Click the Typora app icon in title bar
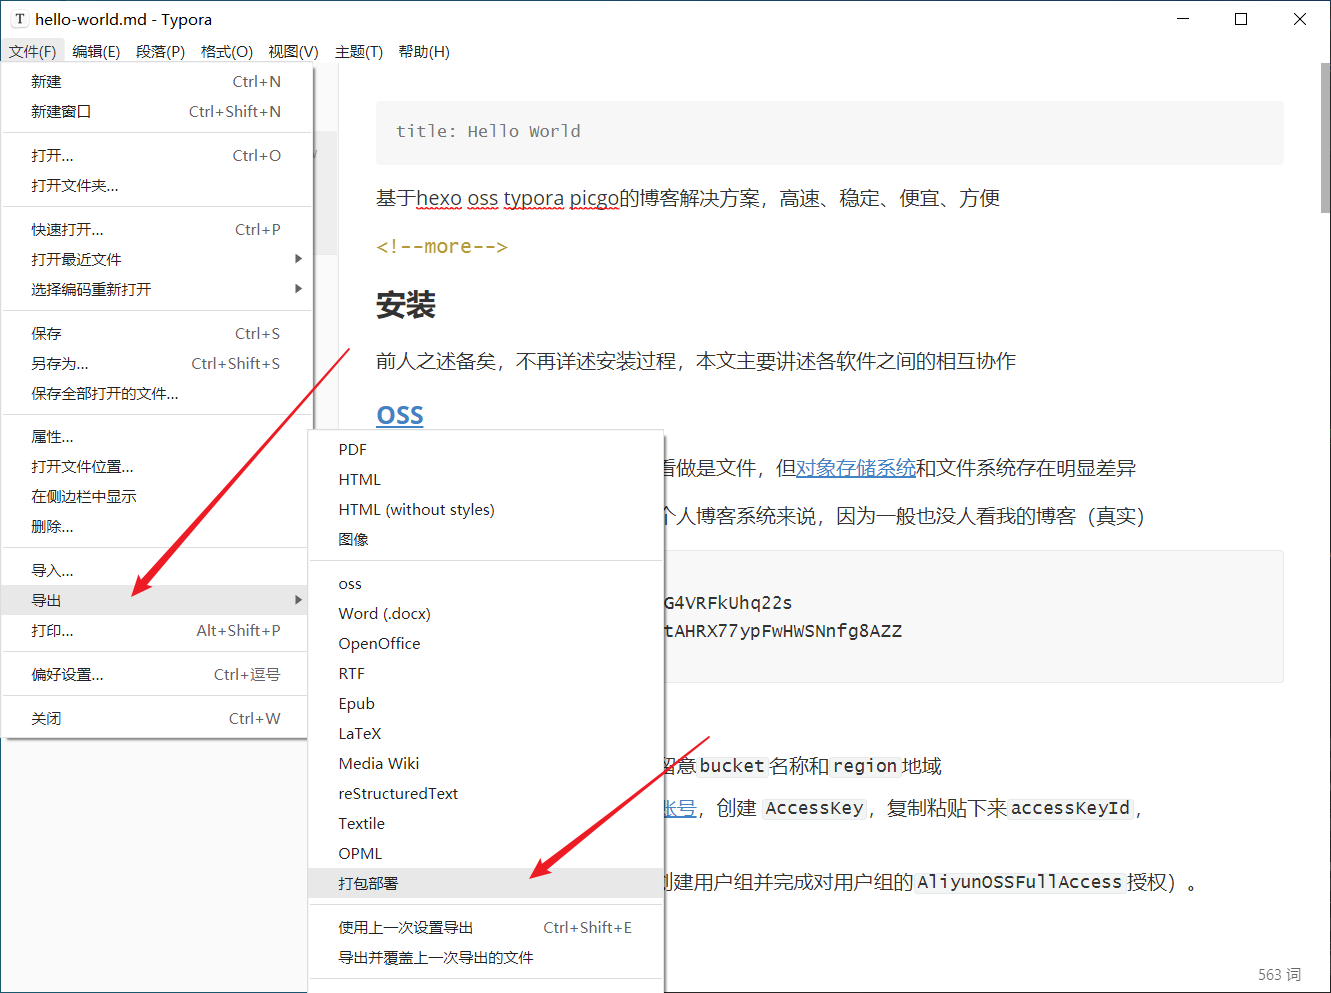Screen dimensions: 1331x993 (x=19, y=19)
